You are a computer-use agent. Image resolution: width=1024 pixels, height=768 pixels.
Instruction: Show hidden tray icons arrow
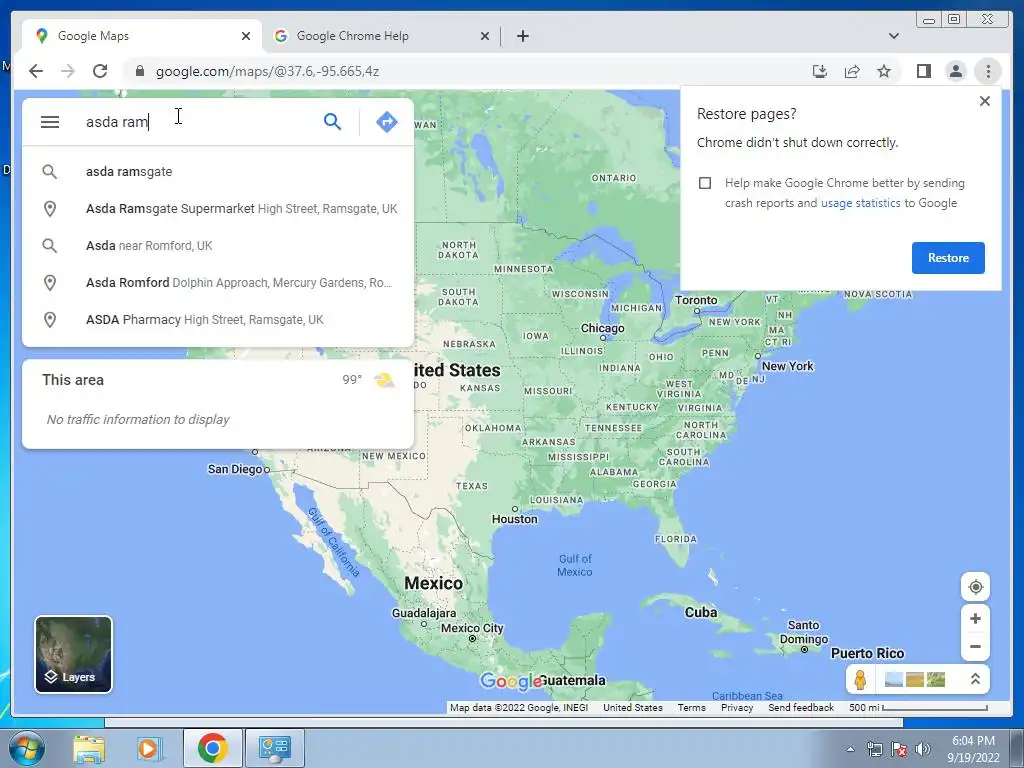(850, 749)
